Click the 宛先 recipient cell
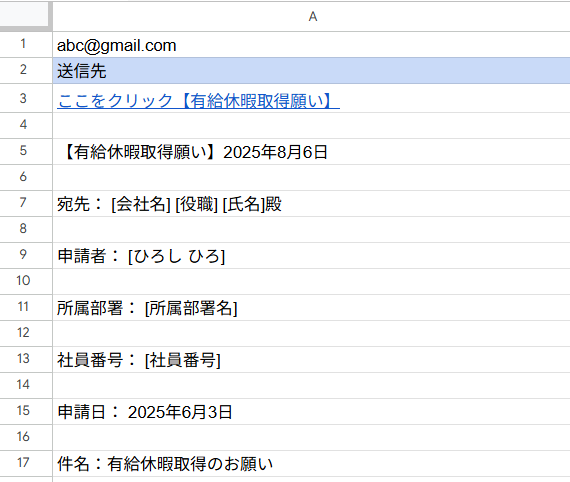 (312, 204)
